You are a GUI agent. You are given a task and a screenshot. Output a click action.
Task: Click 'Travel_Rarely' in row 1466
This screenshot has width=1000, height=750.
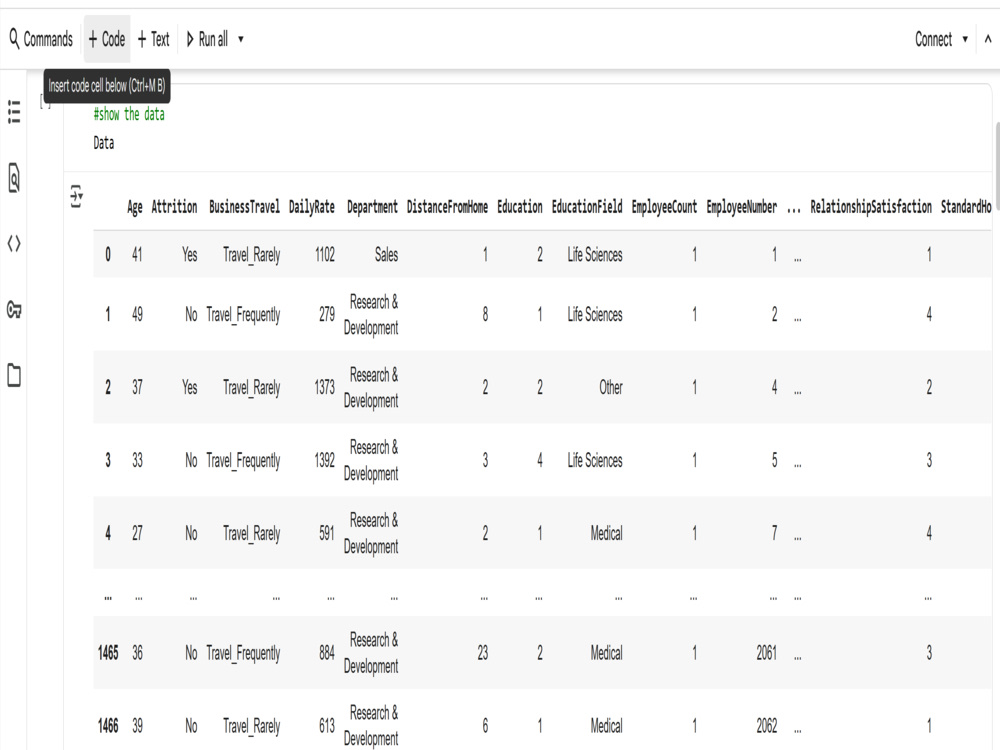251,726
